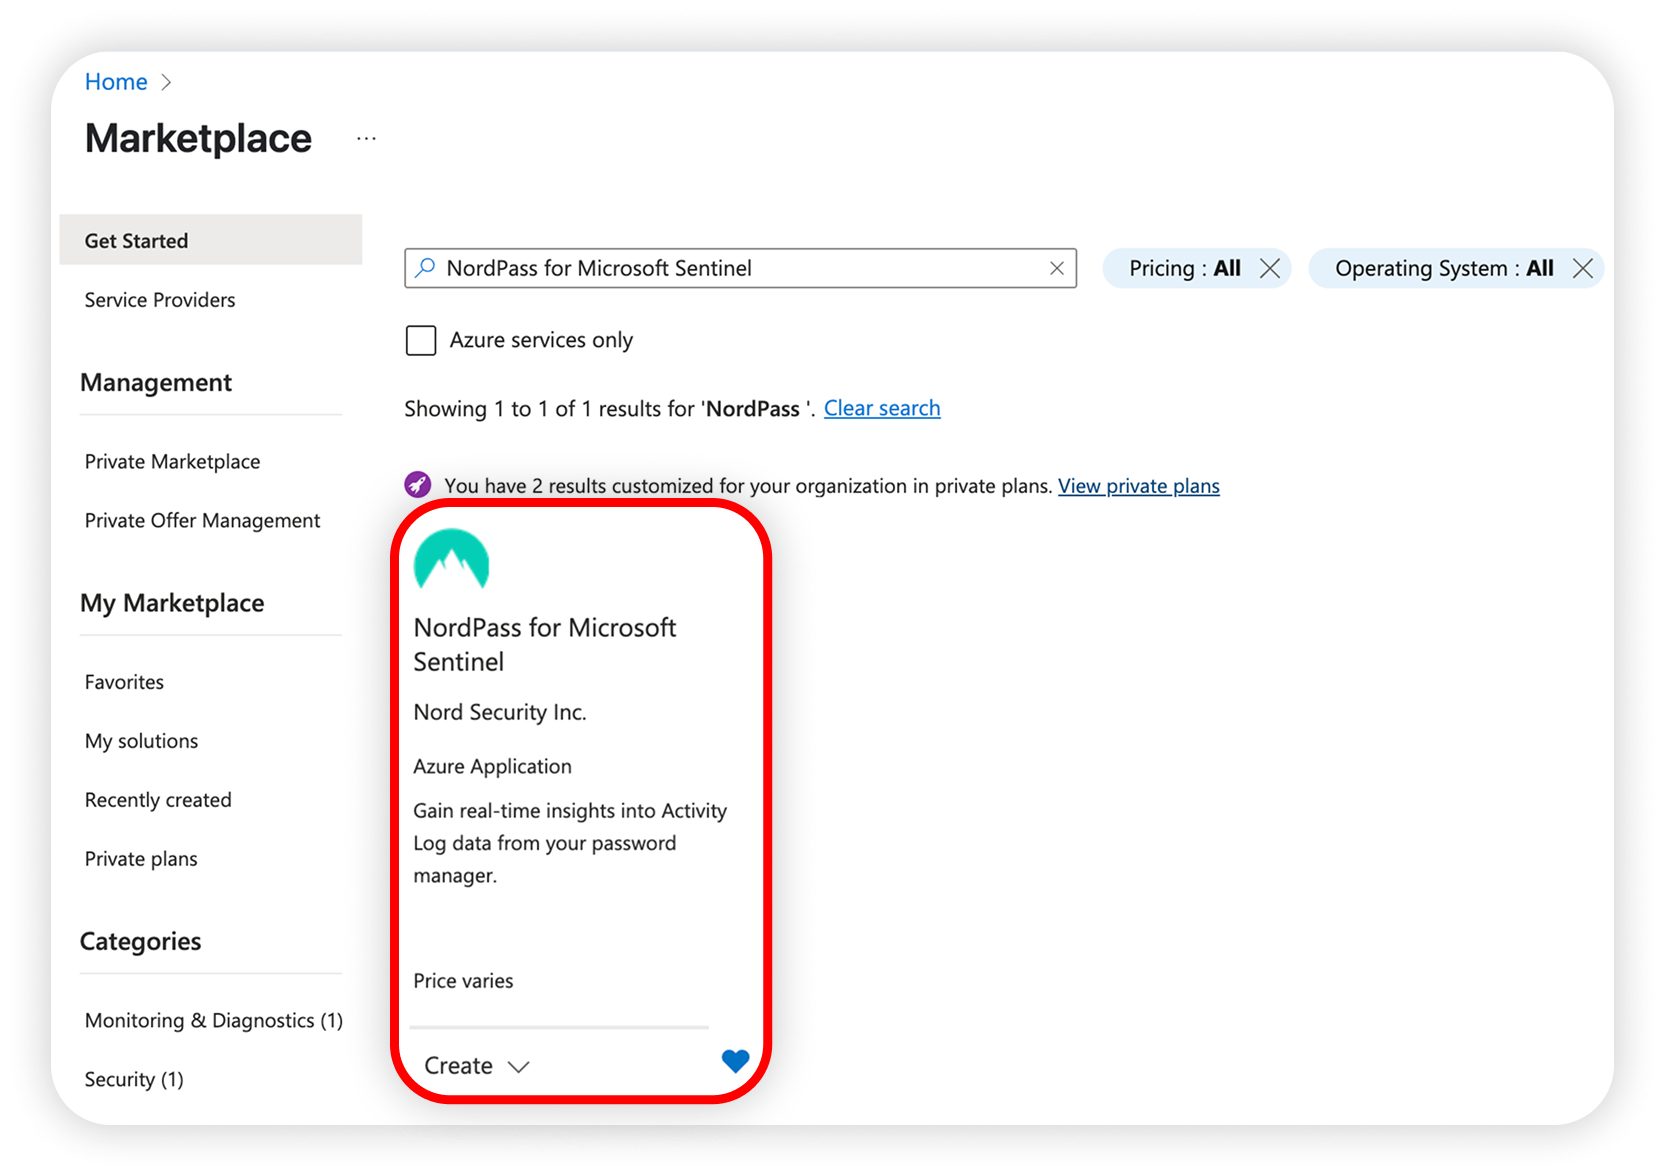Viewport: 1665px width, 1176px height.
Task: Click the purple rocket private plans icon
Action: (x=418, y=485)
